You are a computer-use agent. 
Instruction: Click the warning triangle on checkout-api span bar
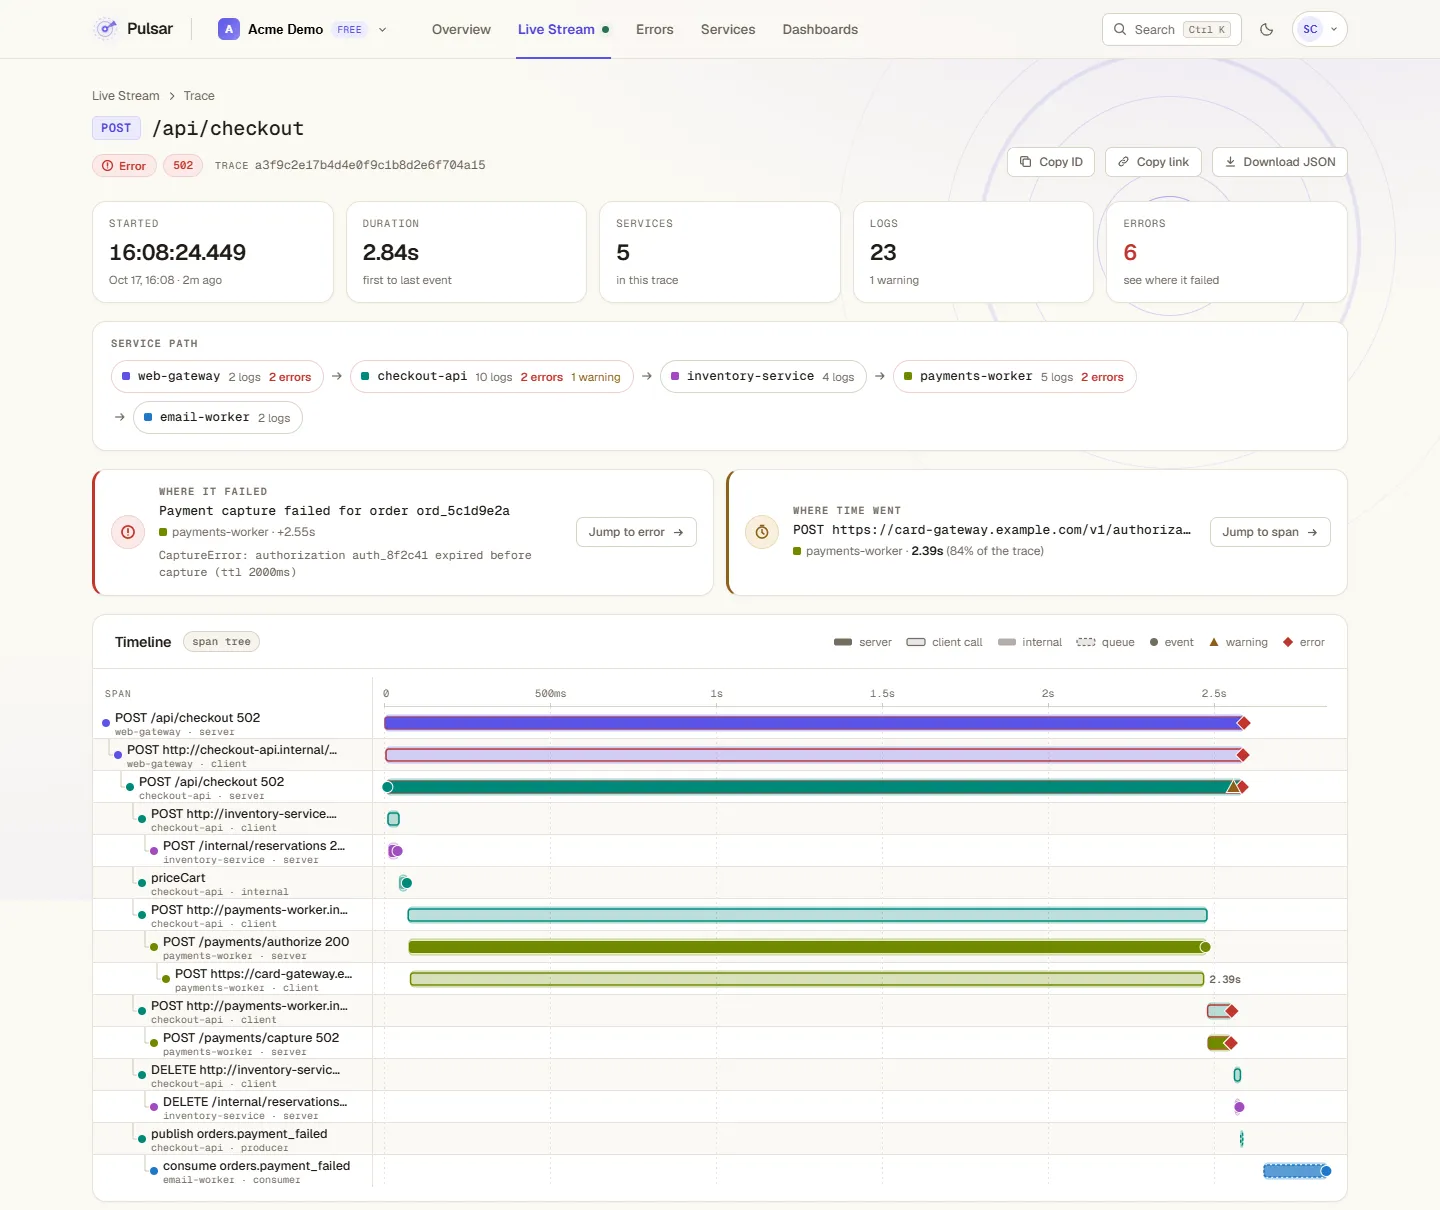click(x=1234, y=787)
